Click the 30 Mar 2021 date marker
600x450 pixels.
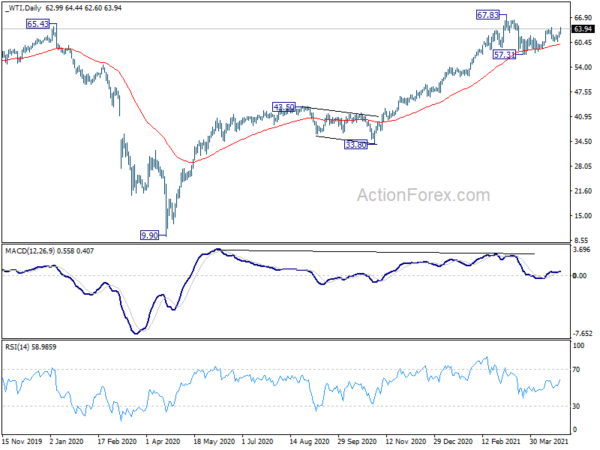(549, 441)
